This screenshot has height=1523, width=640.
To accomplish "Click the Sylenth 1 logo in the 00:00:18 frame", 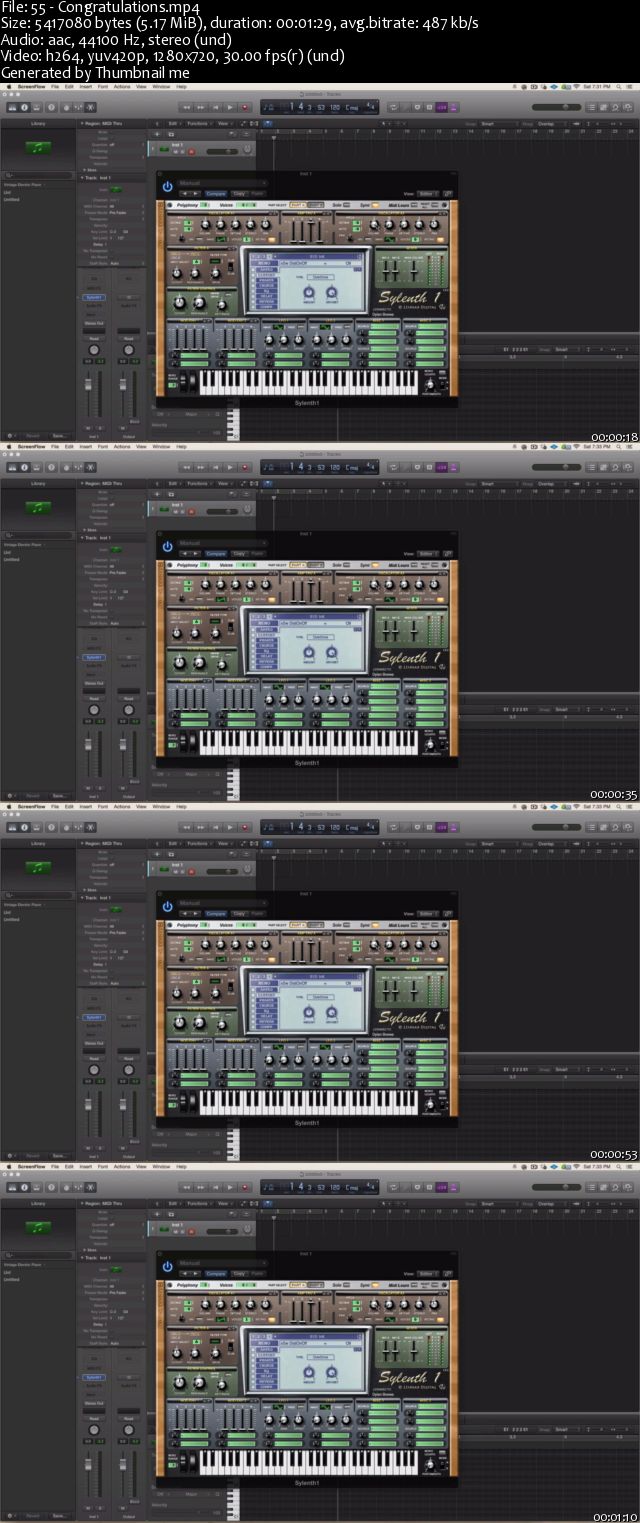I will [x=410, y=297].
